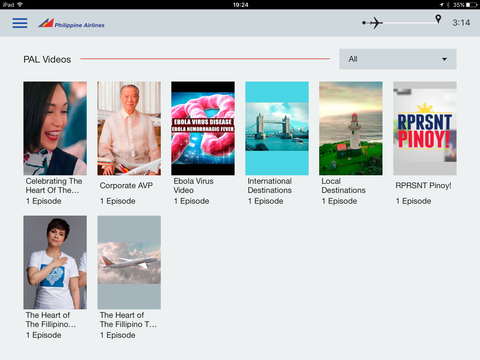Select the International Destinations title
480x360 pixels.
[270, 186]
